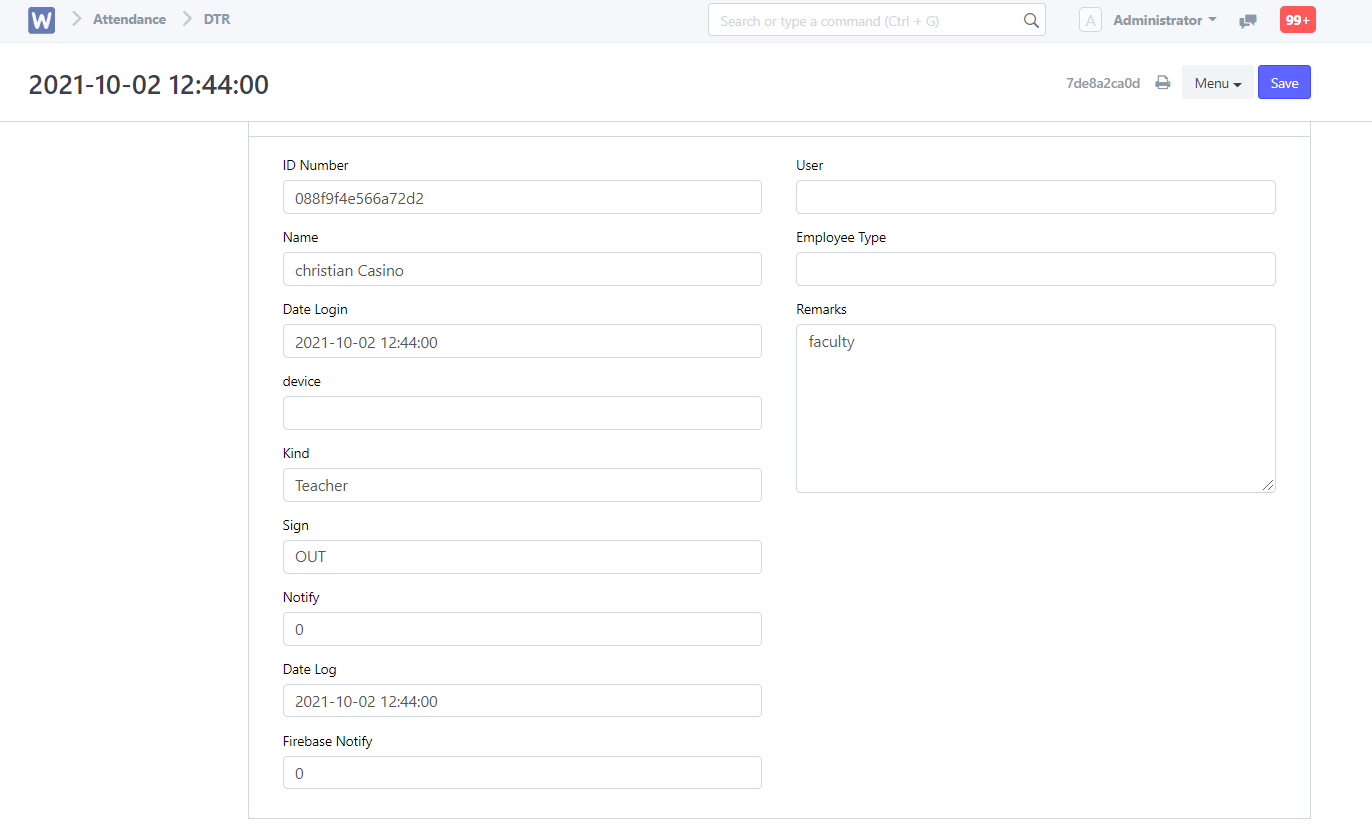Click the Employee Type field

tap(1036, 269)
